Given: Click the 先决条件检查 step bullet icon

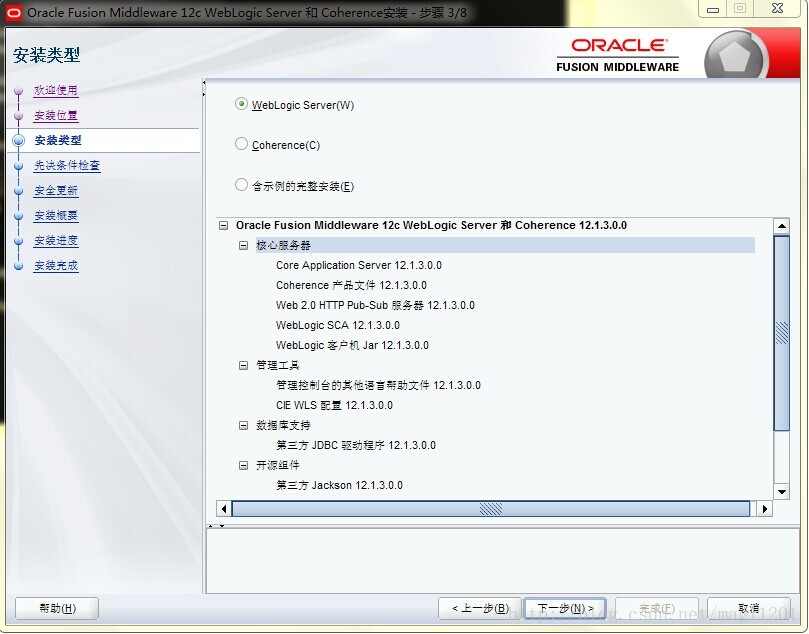Looking at the screenshot, I should pos(19,166).
